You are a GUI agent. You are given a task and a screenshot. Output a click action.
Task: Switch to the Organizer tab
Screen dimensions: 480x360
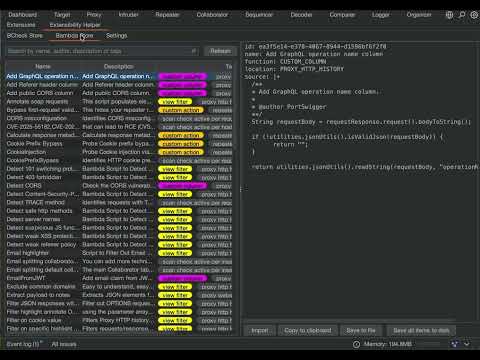[419, 15]
